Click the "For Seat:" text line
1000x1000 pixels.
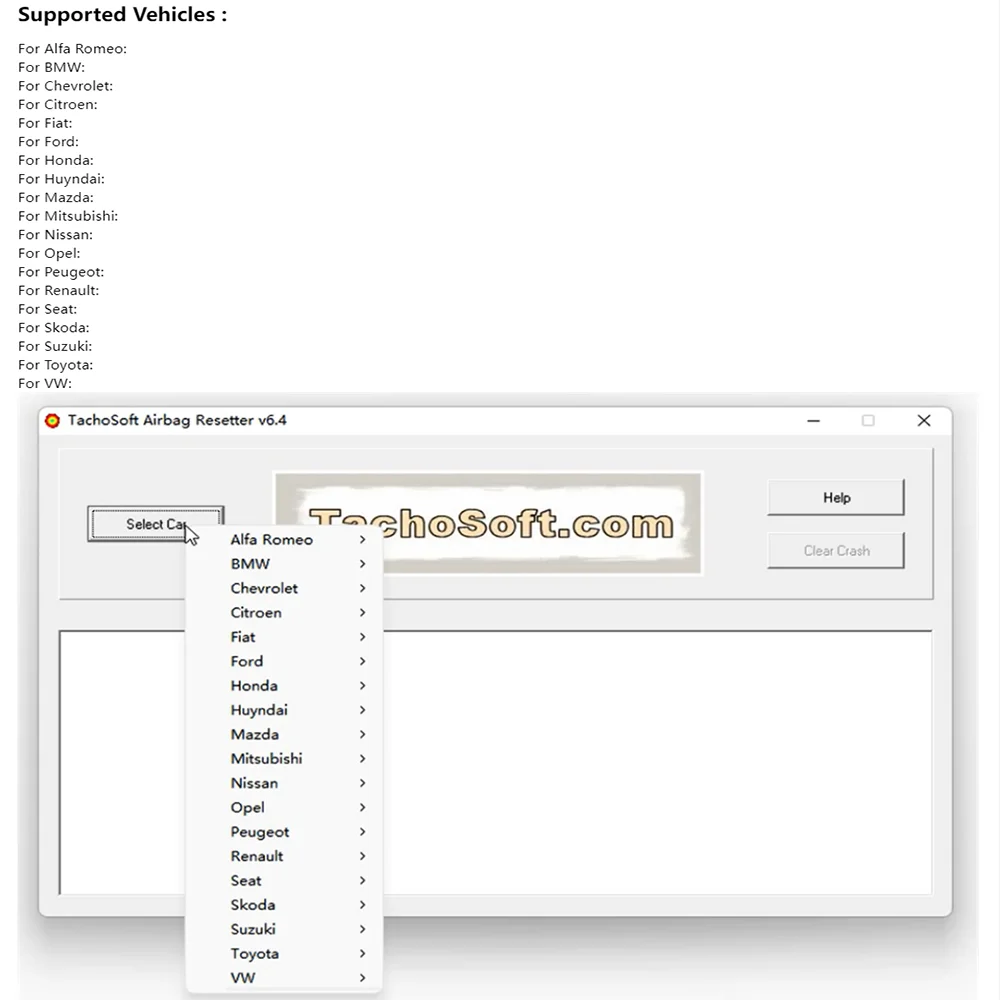(48, 309)
